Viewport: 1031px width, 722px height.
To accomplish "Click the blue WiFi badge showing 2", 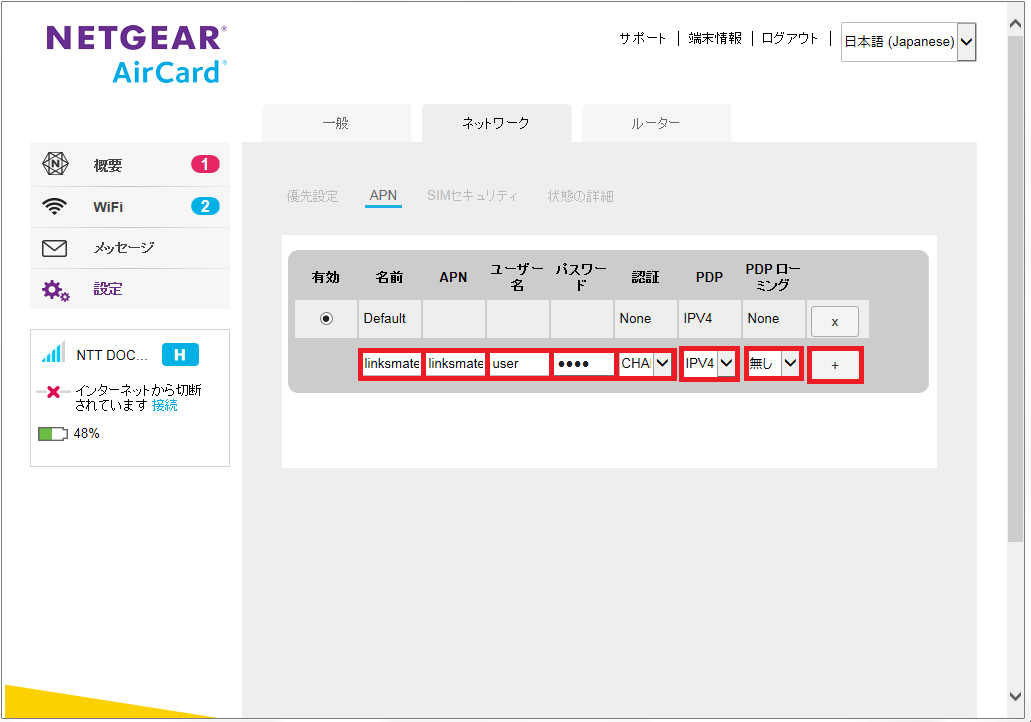I will 205,206.
